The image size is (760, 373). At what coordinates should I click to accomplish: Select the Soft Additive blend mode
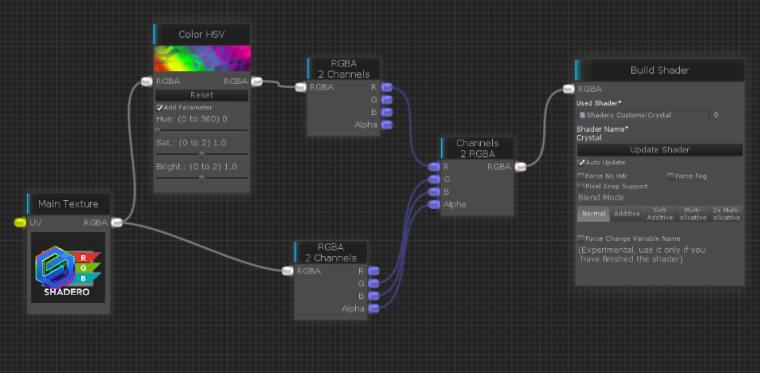pos(660,214)
